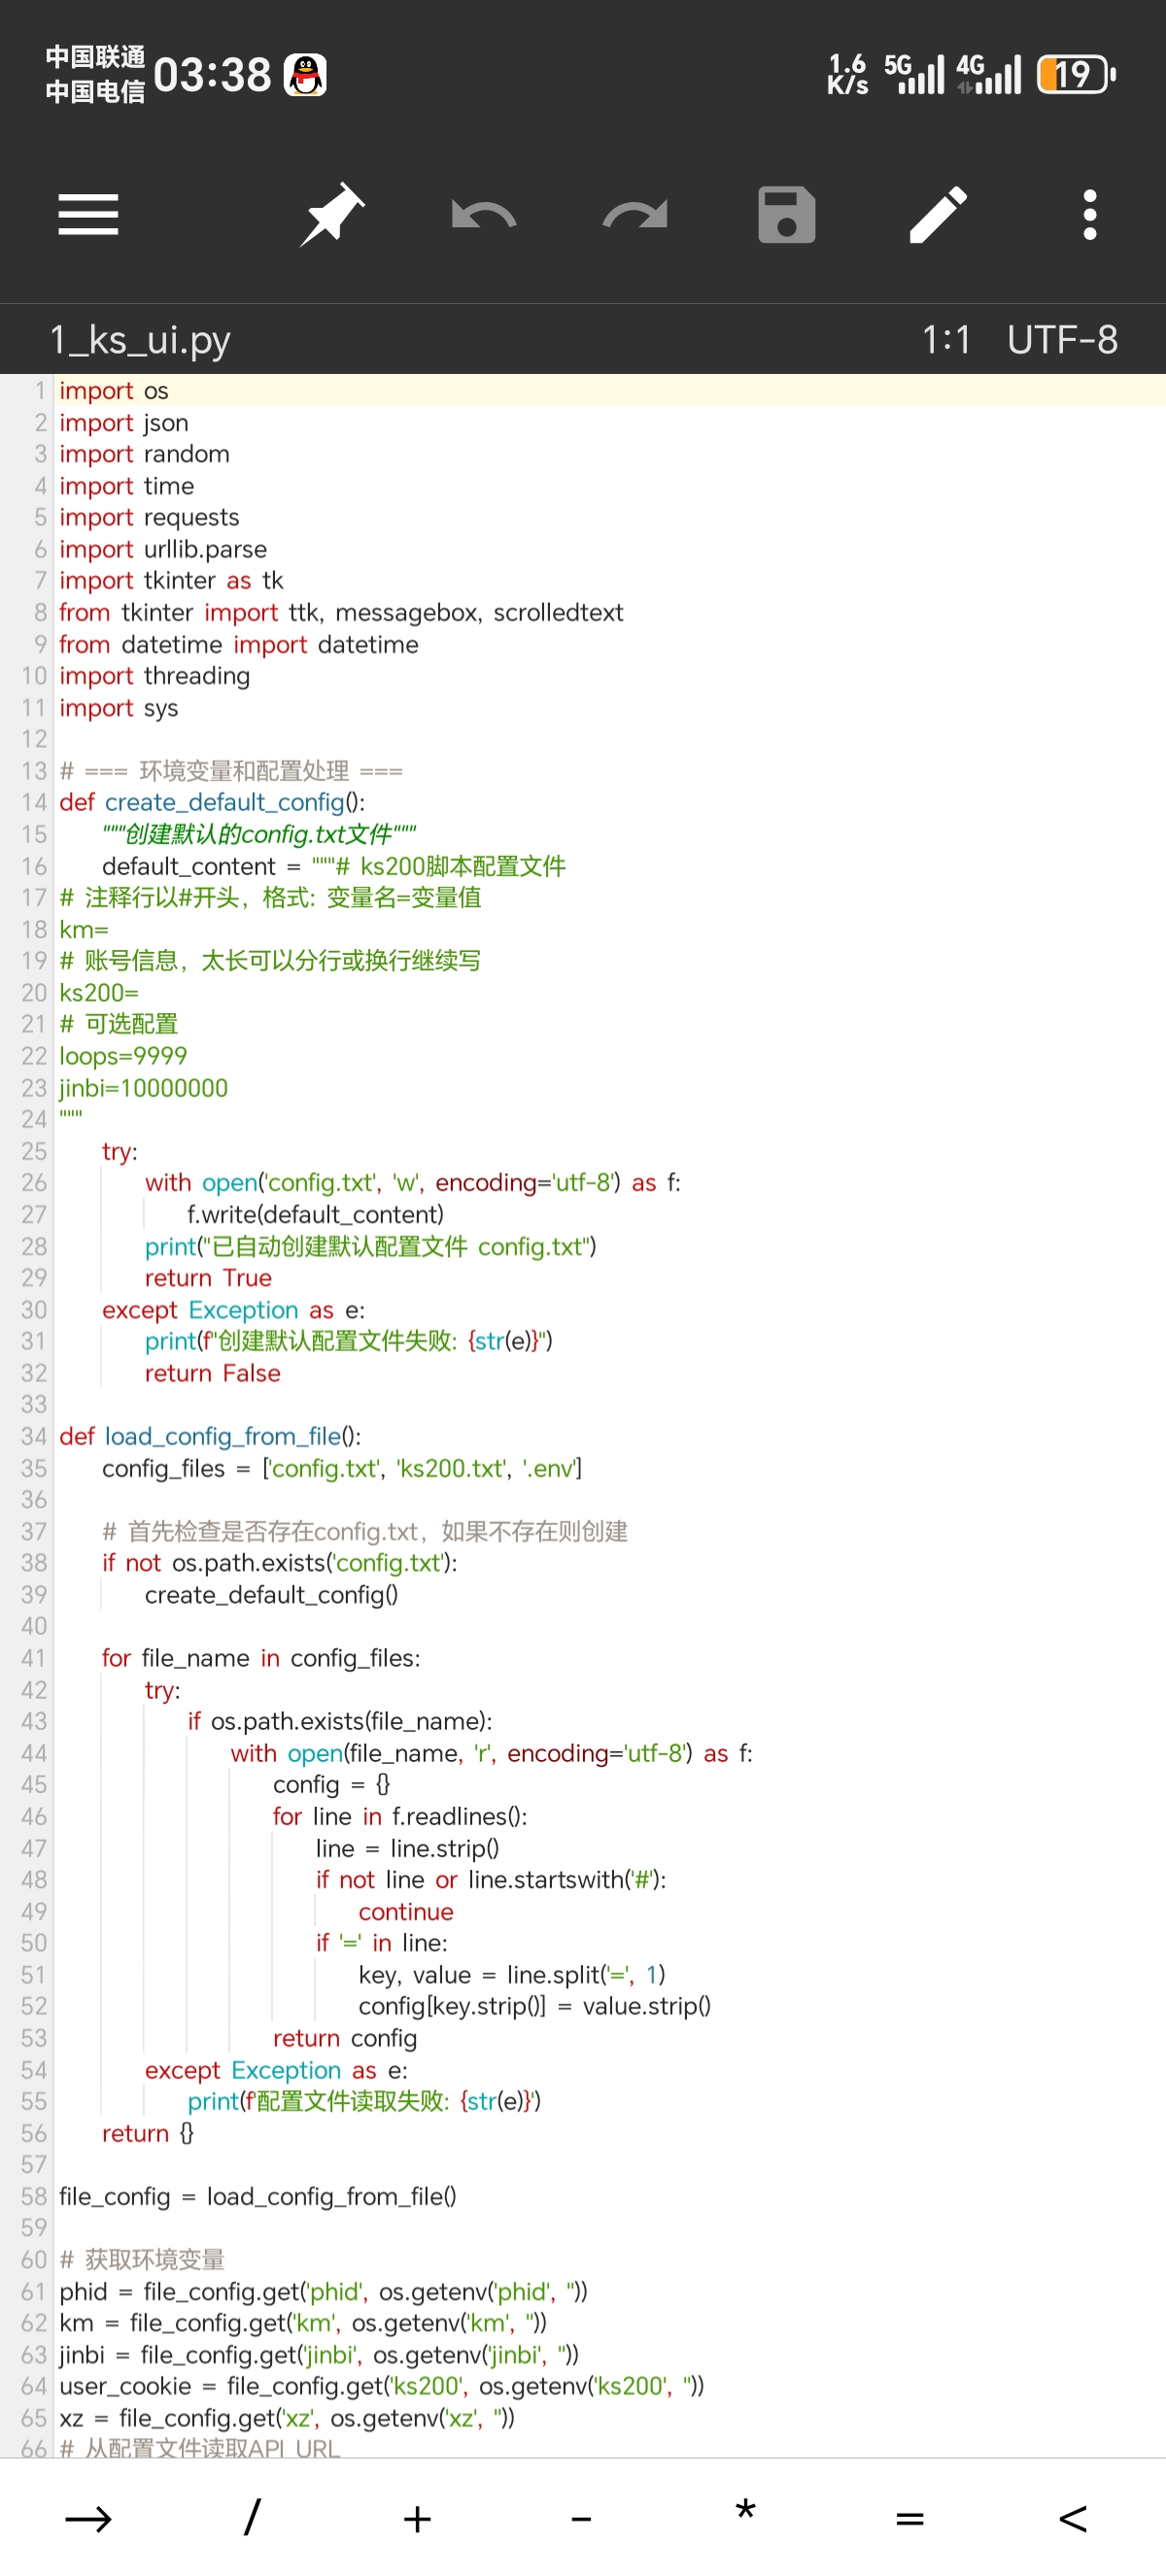This screenshot has height=2576, width=1166.
Task: Tap the UTF-8 encoding label
Action: click(1061, 340)
